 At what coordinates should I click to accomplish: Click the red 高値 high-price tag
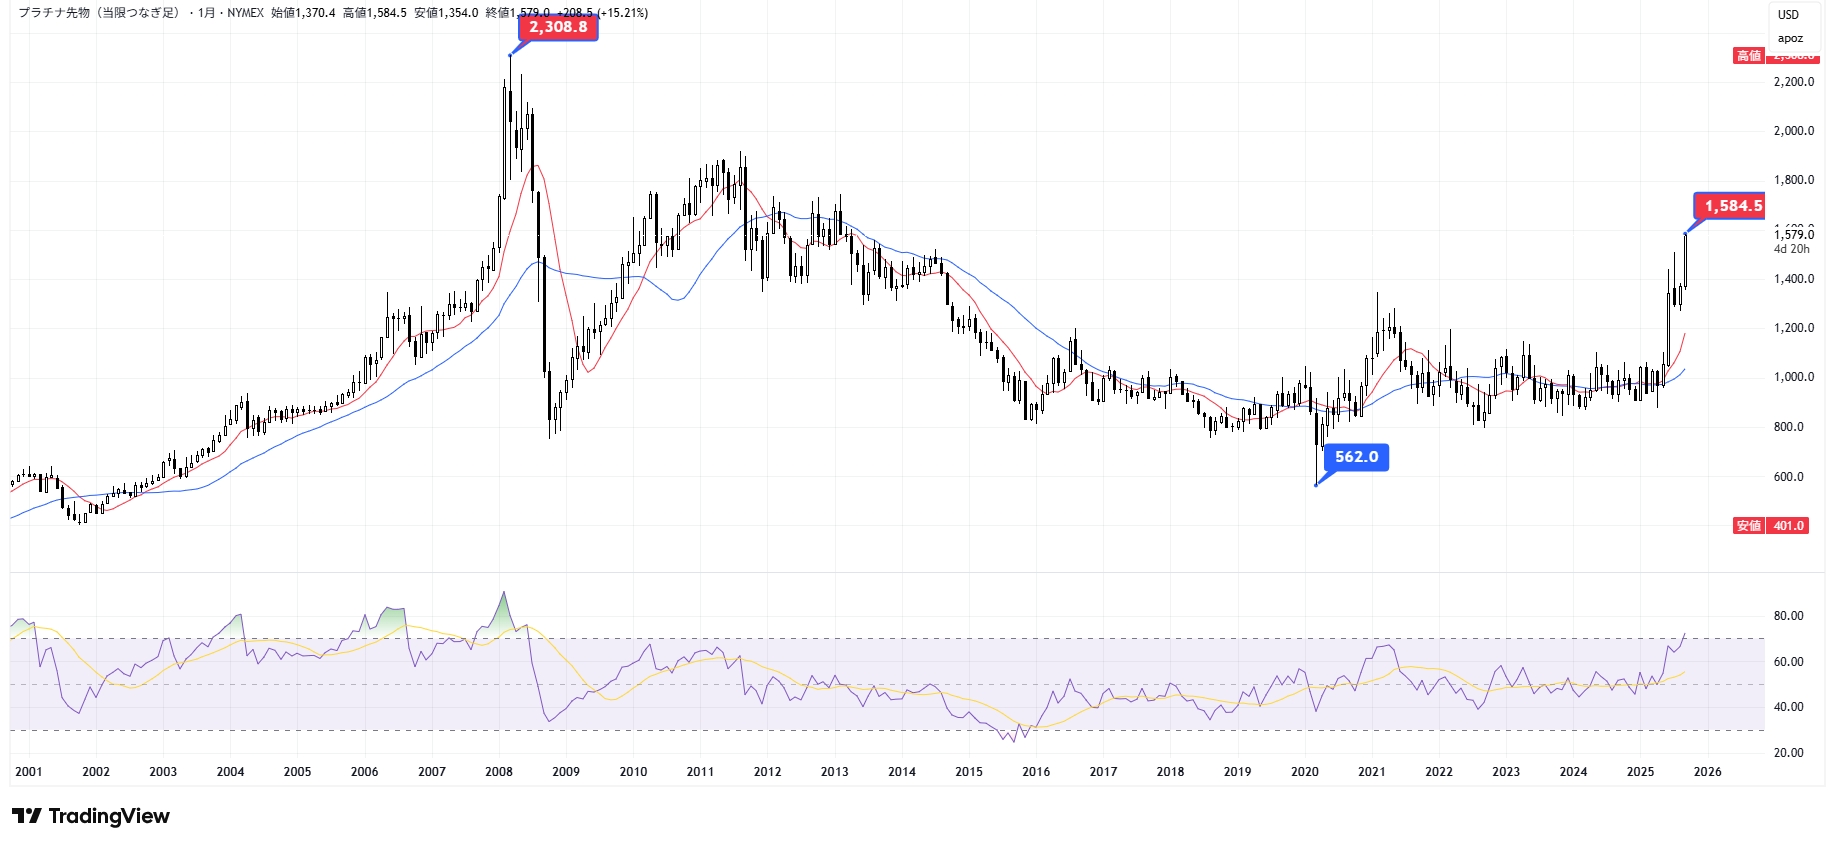coord(1748,56)
